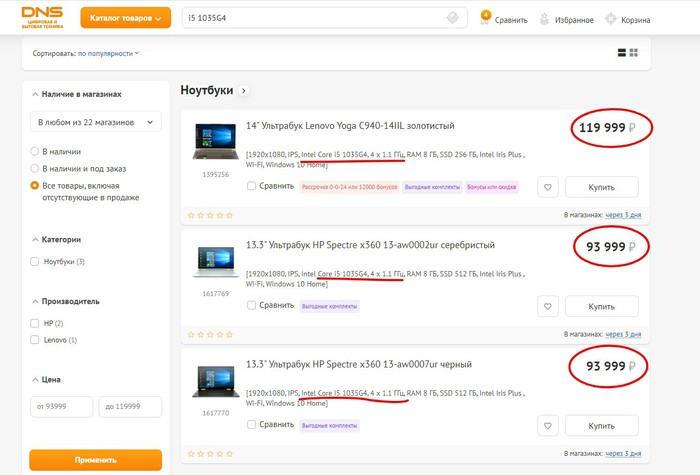Expand the Ноутбуки category arrow
This screenshot has width=700, height=475.
(242, 91)
